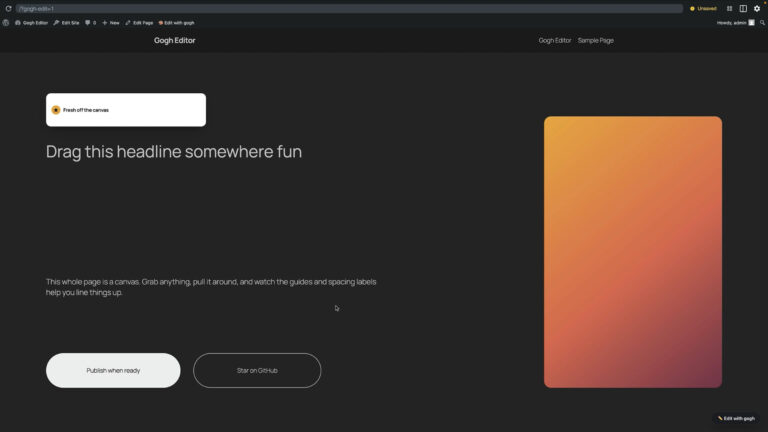The image size is (768, 432).
Task: Click Edit Site in the admin bar
Action: coord(66,23)
